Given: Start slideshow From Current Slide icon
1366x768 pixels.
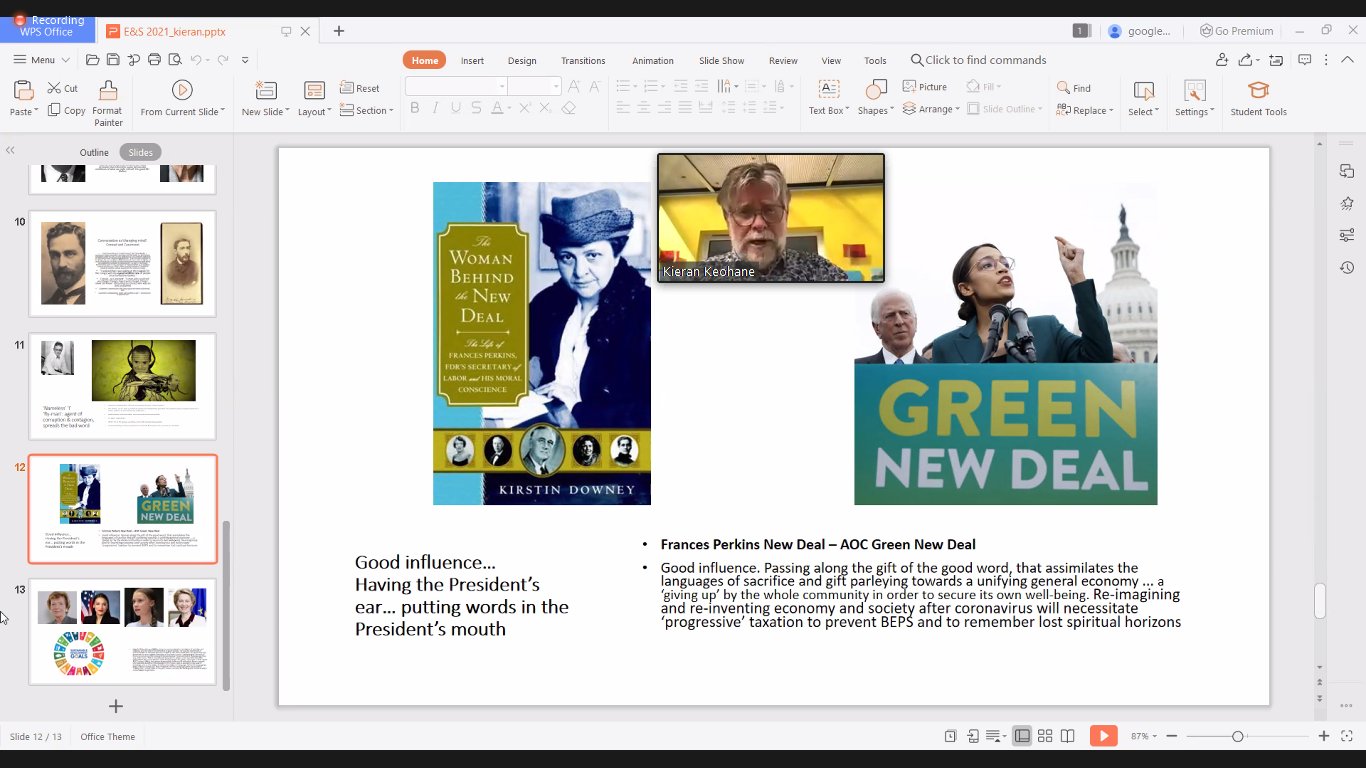Looking at the screenshot, I should (182, 90).
